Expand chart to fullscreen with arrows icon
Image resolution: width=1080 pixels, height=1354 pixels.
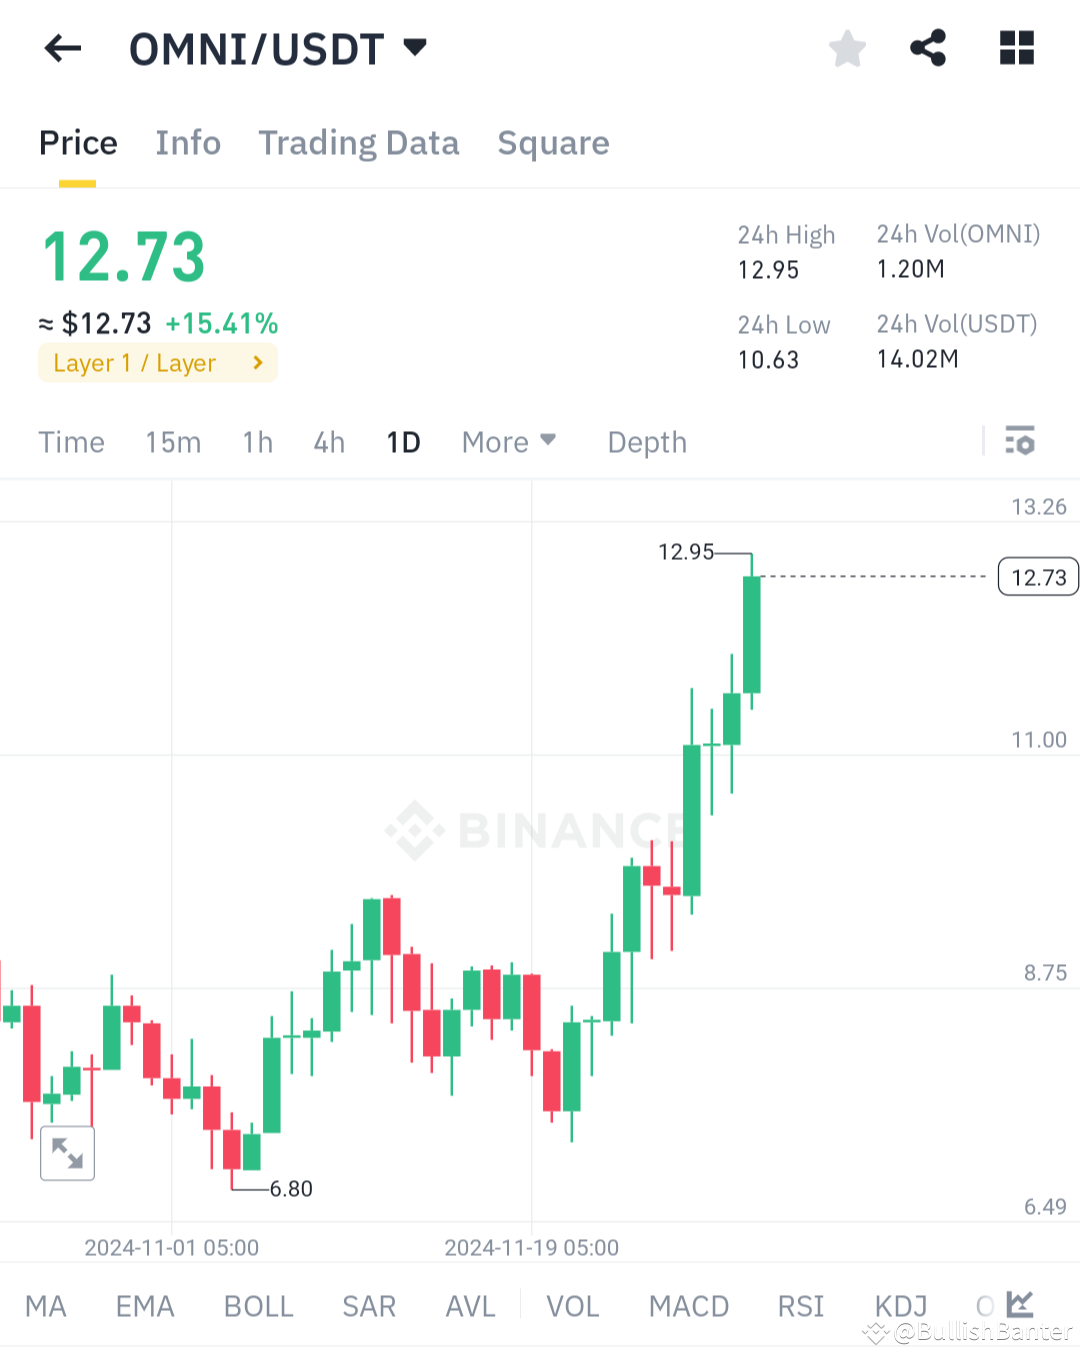point(67,1152)
